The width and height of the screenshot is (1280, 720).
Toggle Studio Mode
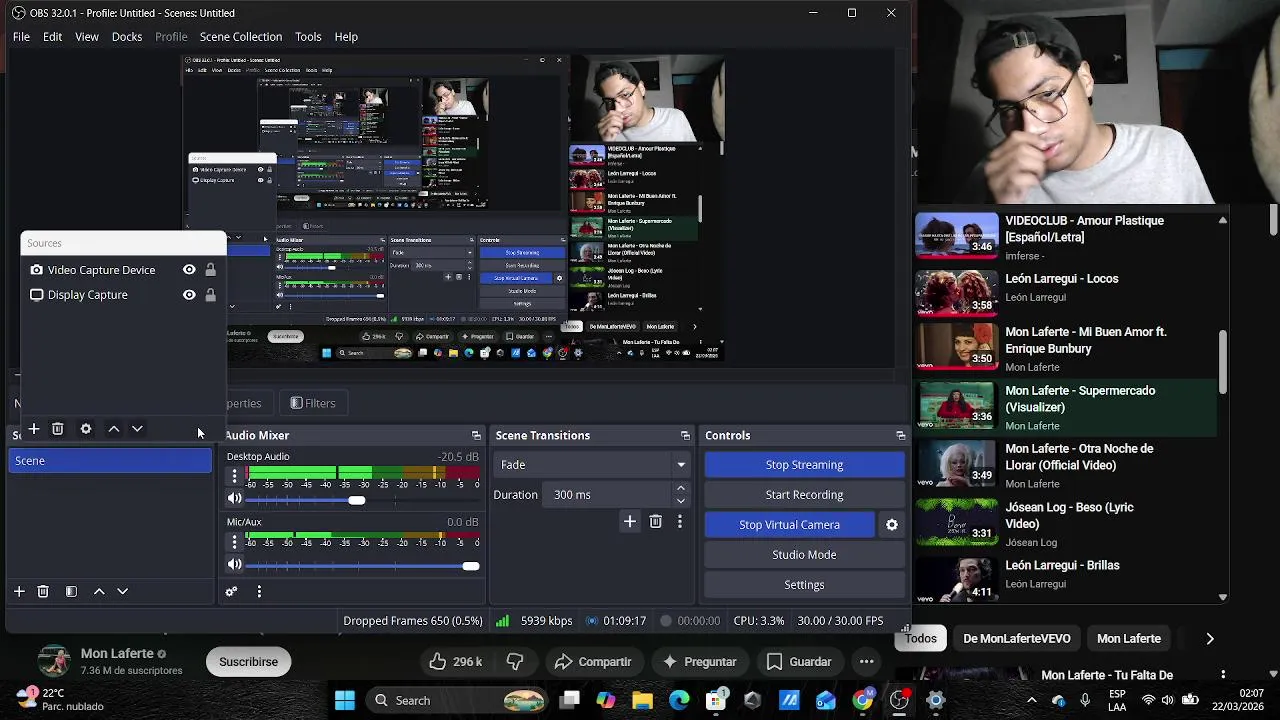(804, 554)
